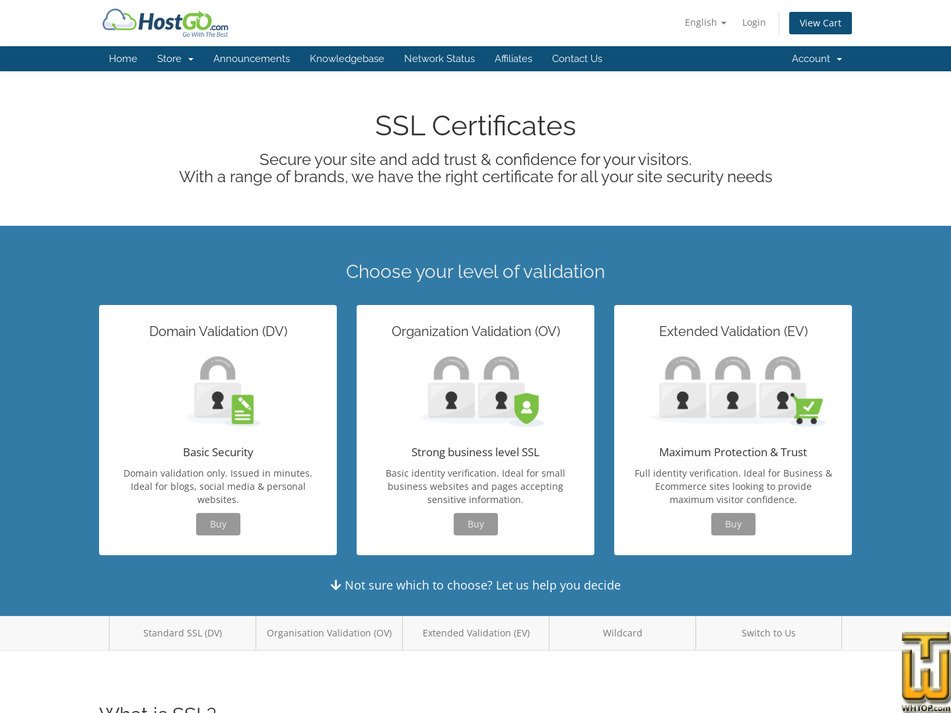Click View Cart

[x=820, y=22]
